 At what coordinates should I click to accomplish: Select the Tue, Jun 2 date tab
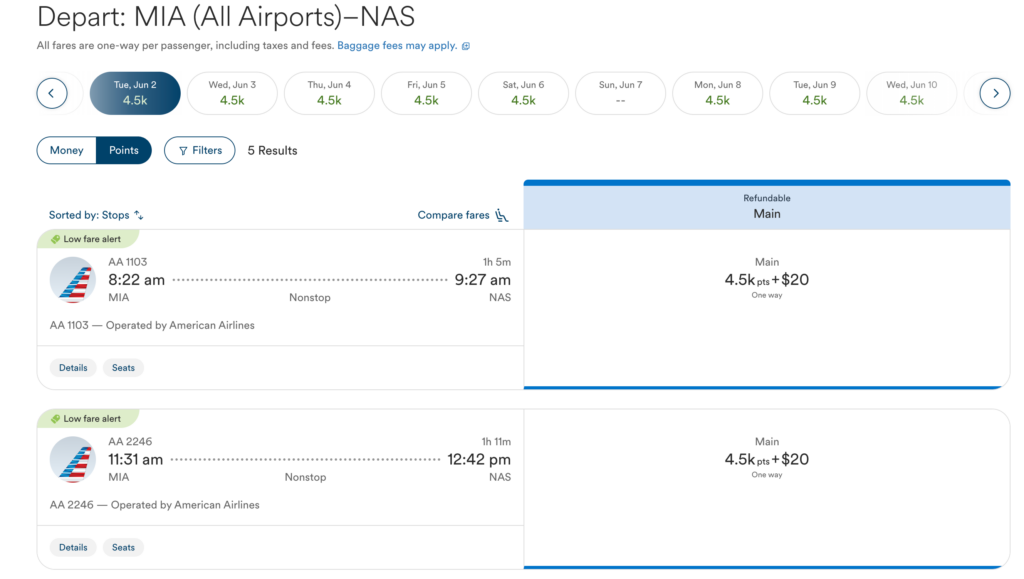coord(135,93)
